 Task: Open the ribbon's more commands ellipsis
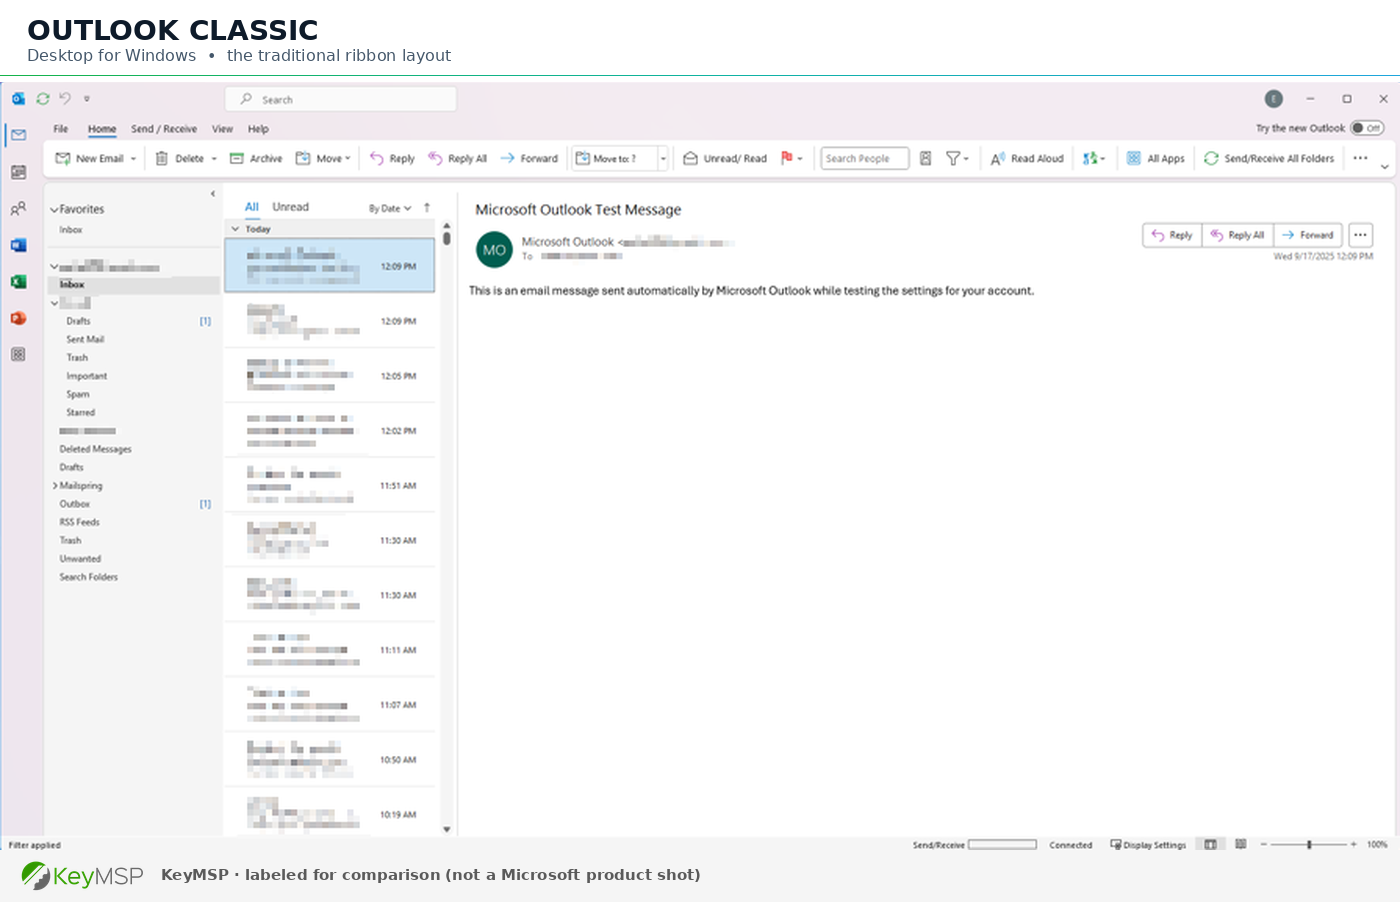[x=1360, y=158]
